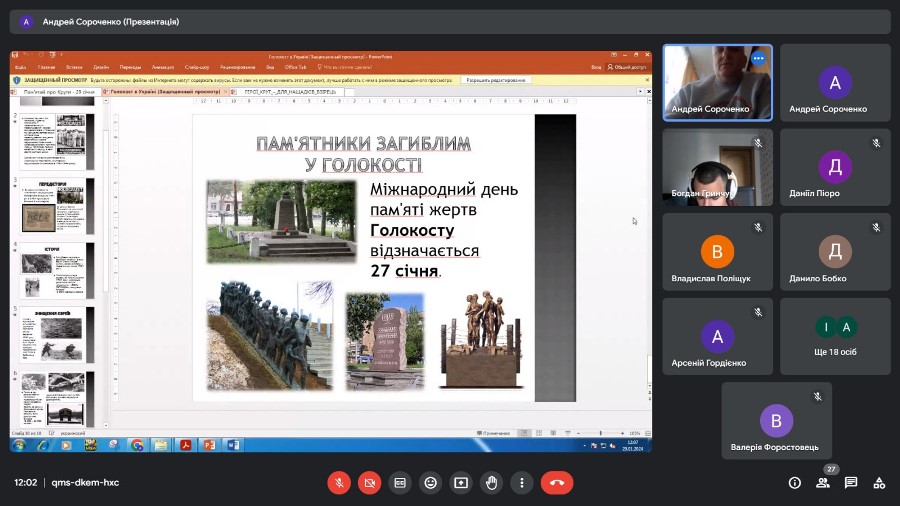This screenshot has width=900, height=506.
Task: Open the activities panel icon
Action: (879, 482)
